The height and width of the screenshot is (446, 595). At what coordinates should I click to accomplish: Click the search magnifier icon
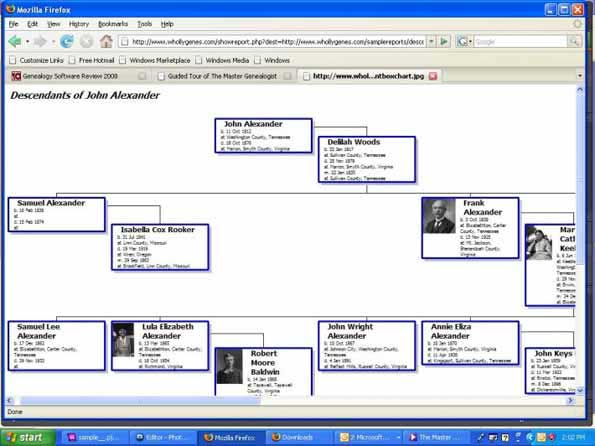point(574,41)
